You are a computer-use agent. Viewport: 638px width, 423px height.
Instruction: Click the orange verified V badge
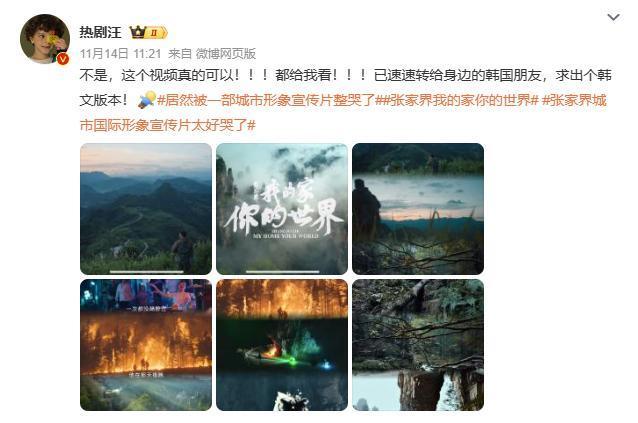pyautogui.click(x=63, y=59)
